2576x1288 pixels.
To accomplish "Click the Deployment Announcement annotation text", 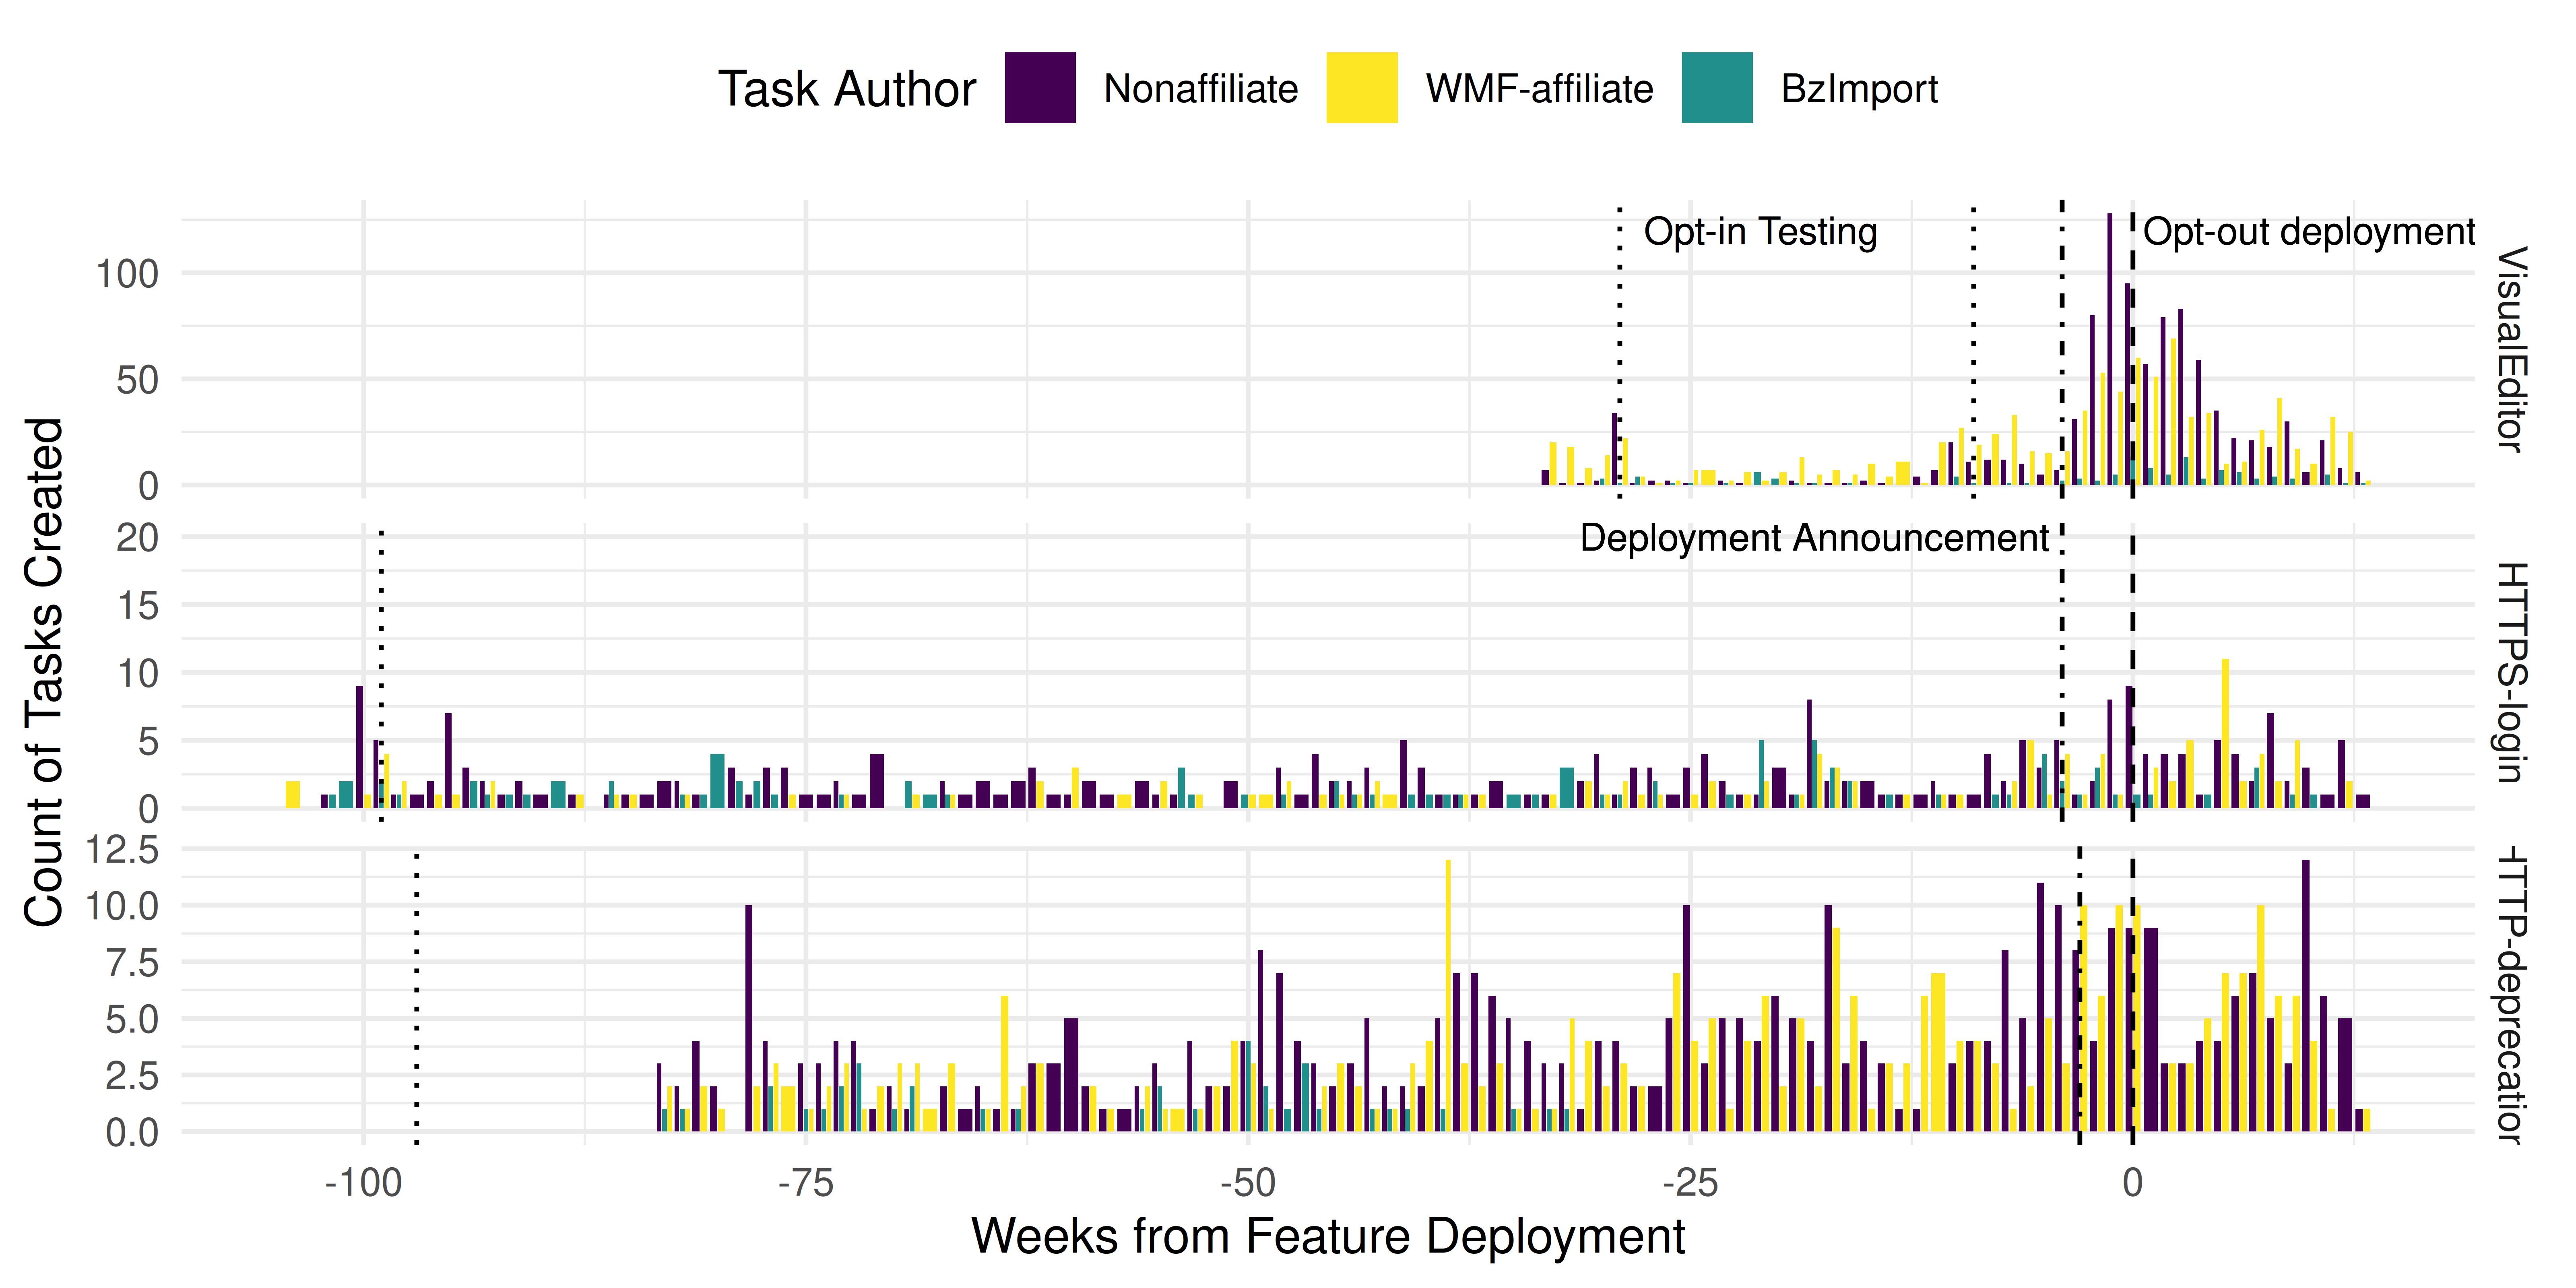I will pyautogui.click(x=1814, y=538).
